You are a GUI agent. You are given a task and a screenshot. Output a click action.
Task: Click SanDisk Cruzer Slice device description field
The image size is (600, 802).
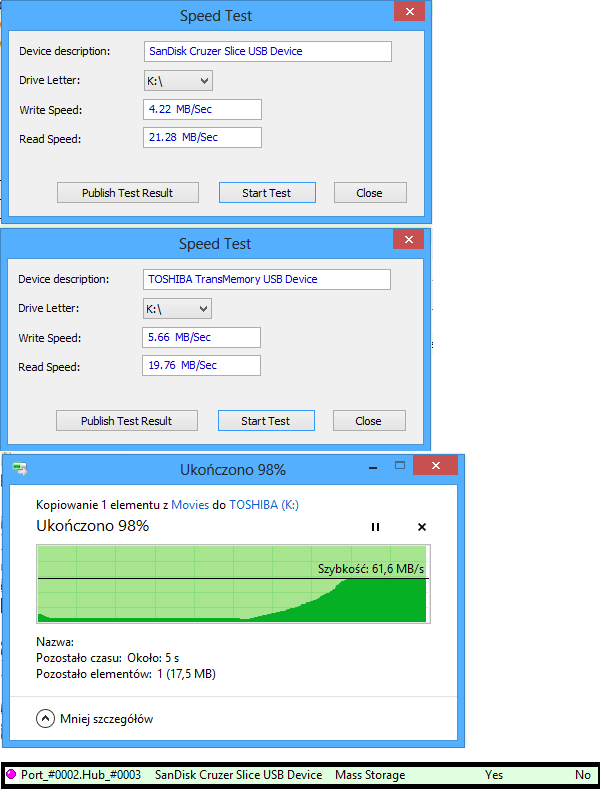click(268, 52)
